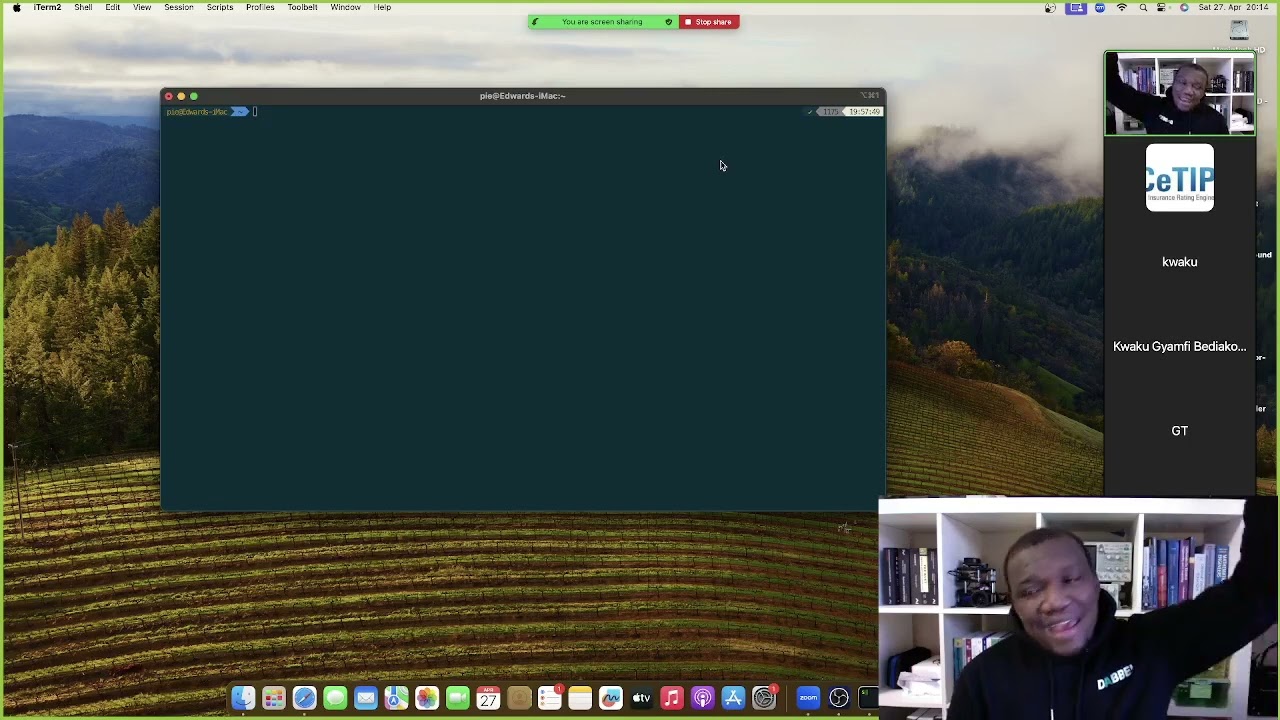Switch to Zoom via Dock icon

tap(808, 698)
